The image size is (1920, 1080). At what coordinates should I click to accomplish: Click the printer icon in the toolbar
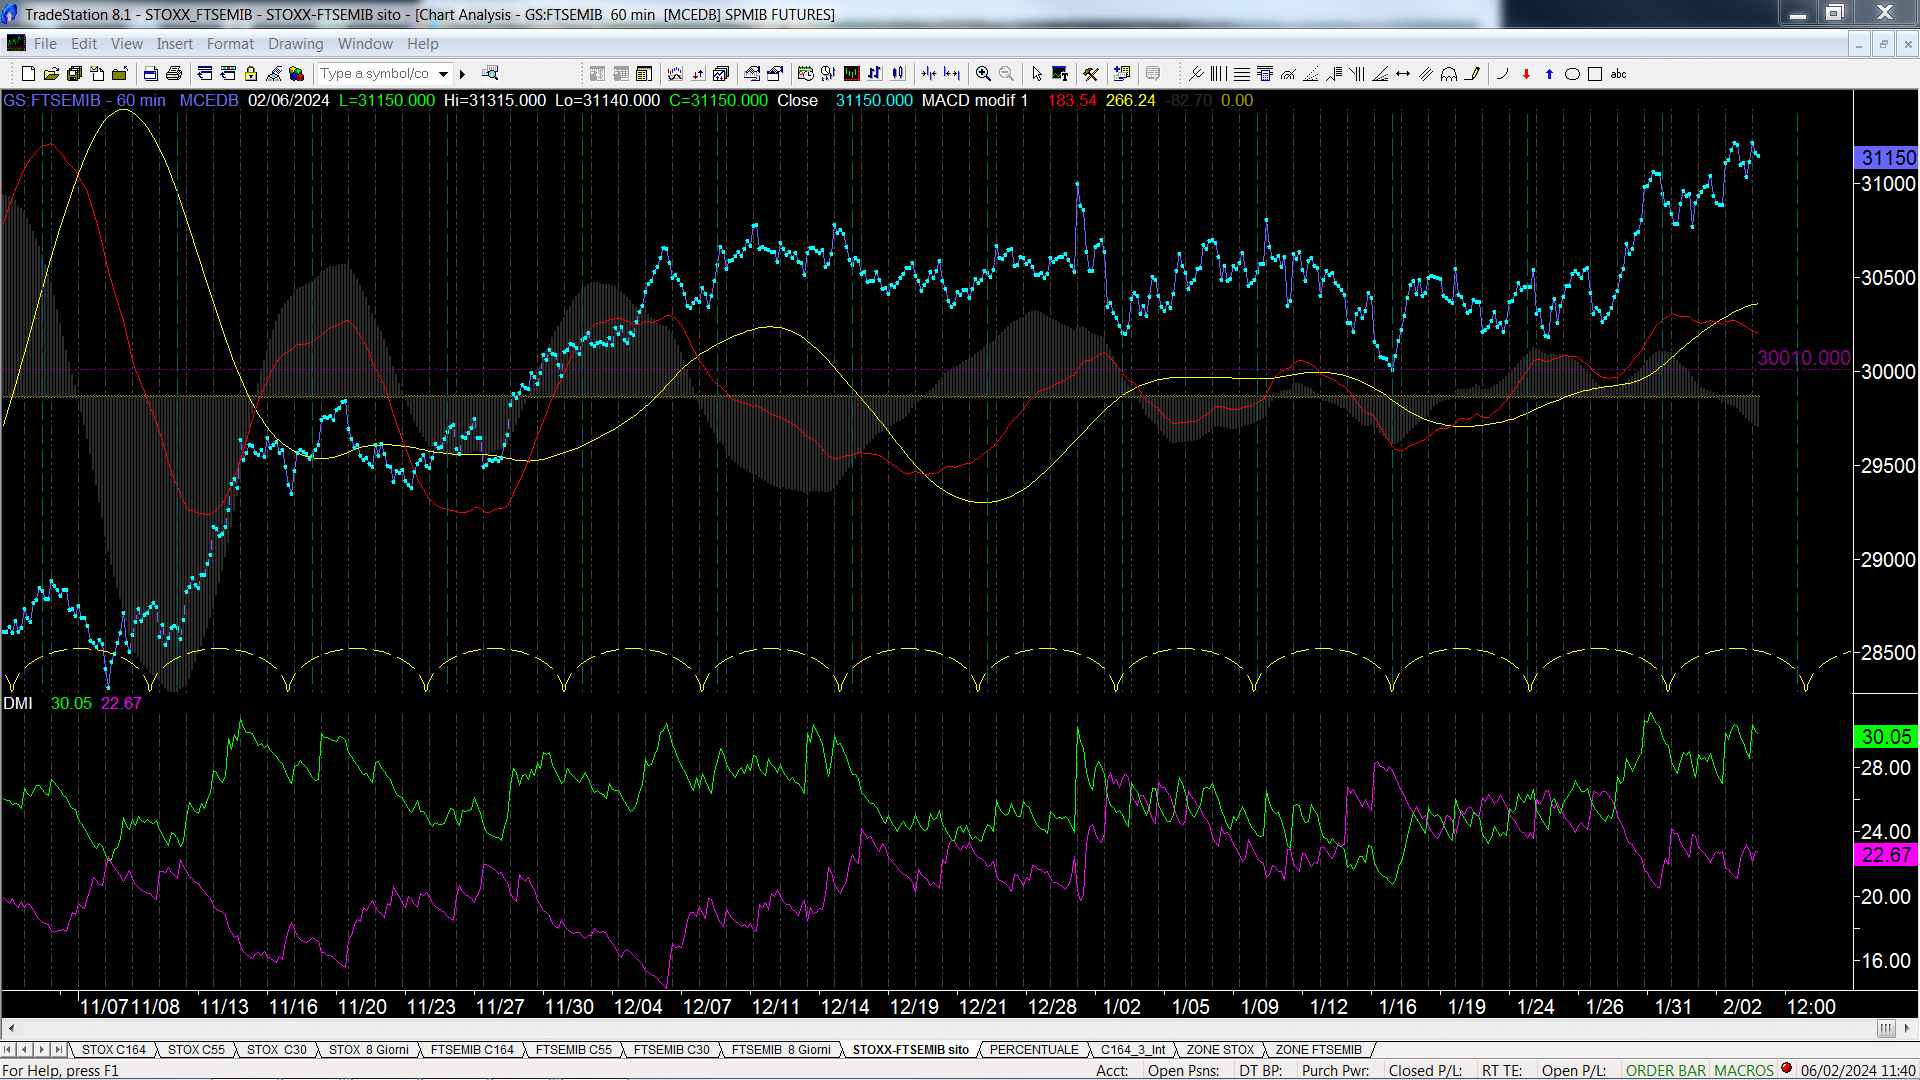(174, 74)
